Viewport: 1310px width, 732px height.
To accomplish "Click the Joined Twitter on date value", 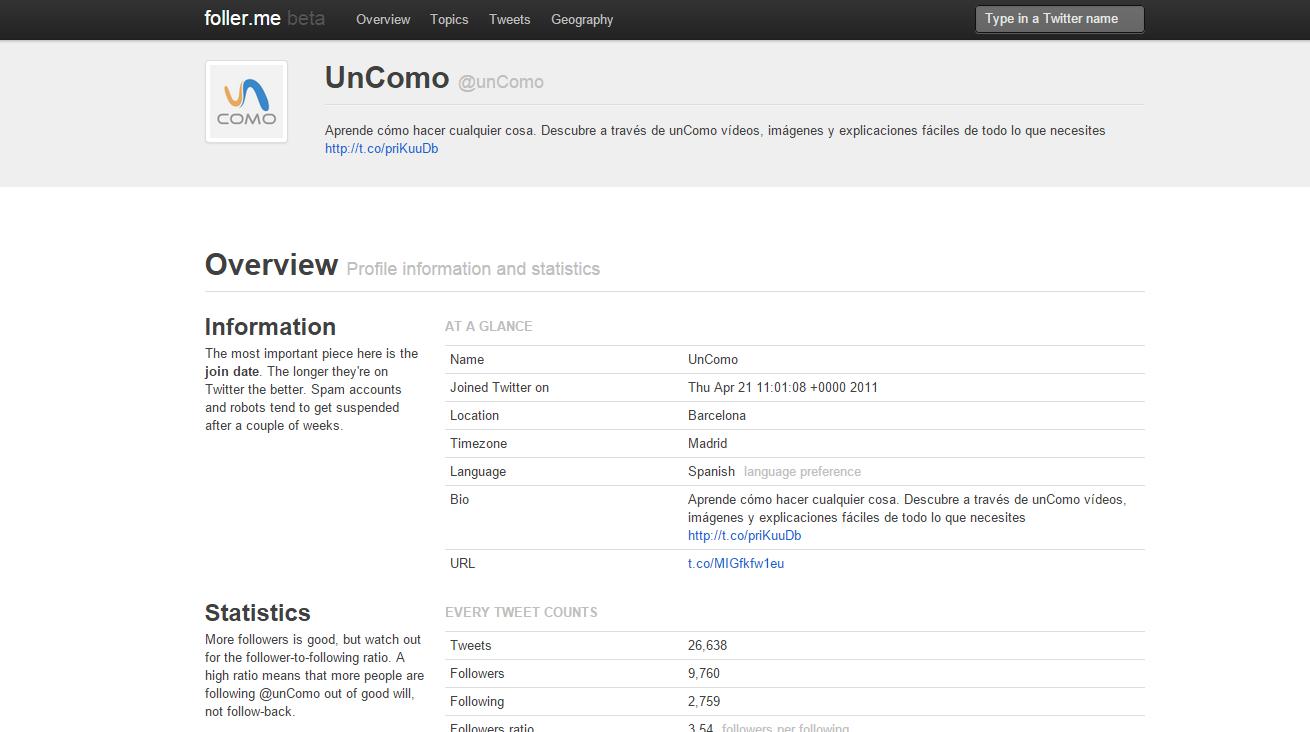I will 782,387.
